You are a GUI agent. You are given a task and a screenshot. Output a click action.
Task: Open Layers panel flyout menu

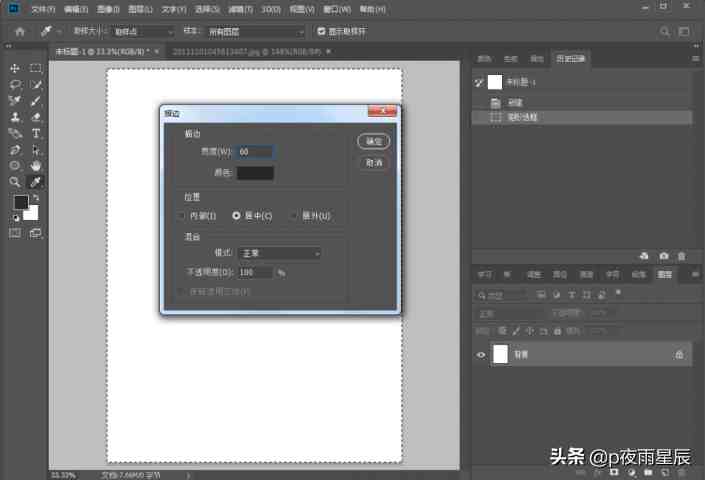(695, 274)
